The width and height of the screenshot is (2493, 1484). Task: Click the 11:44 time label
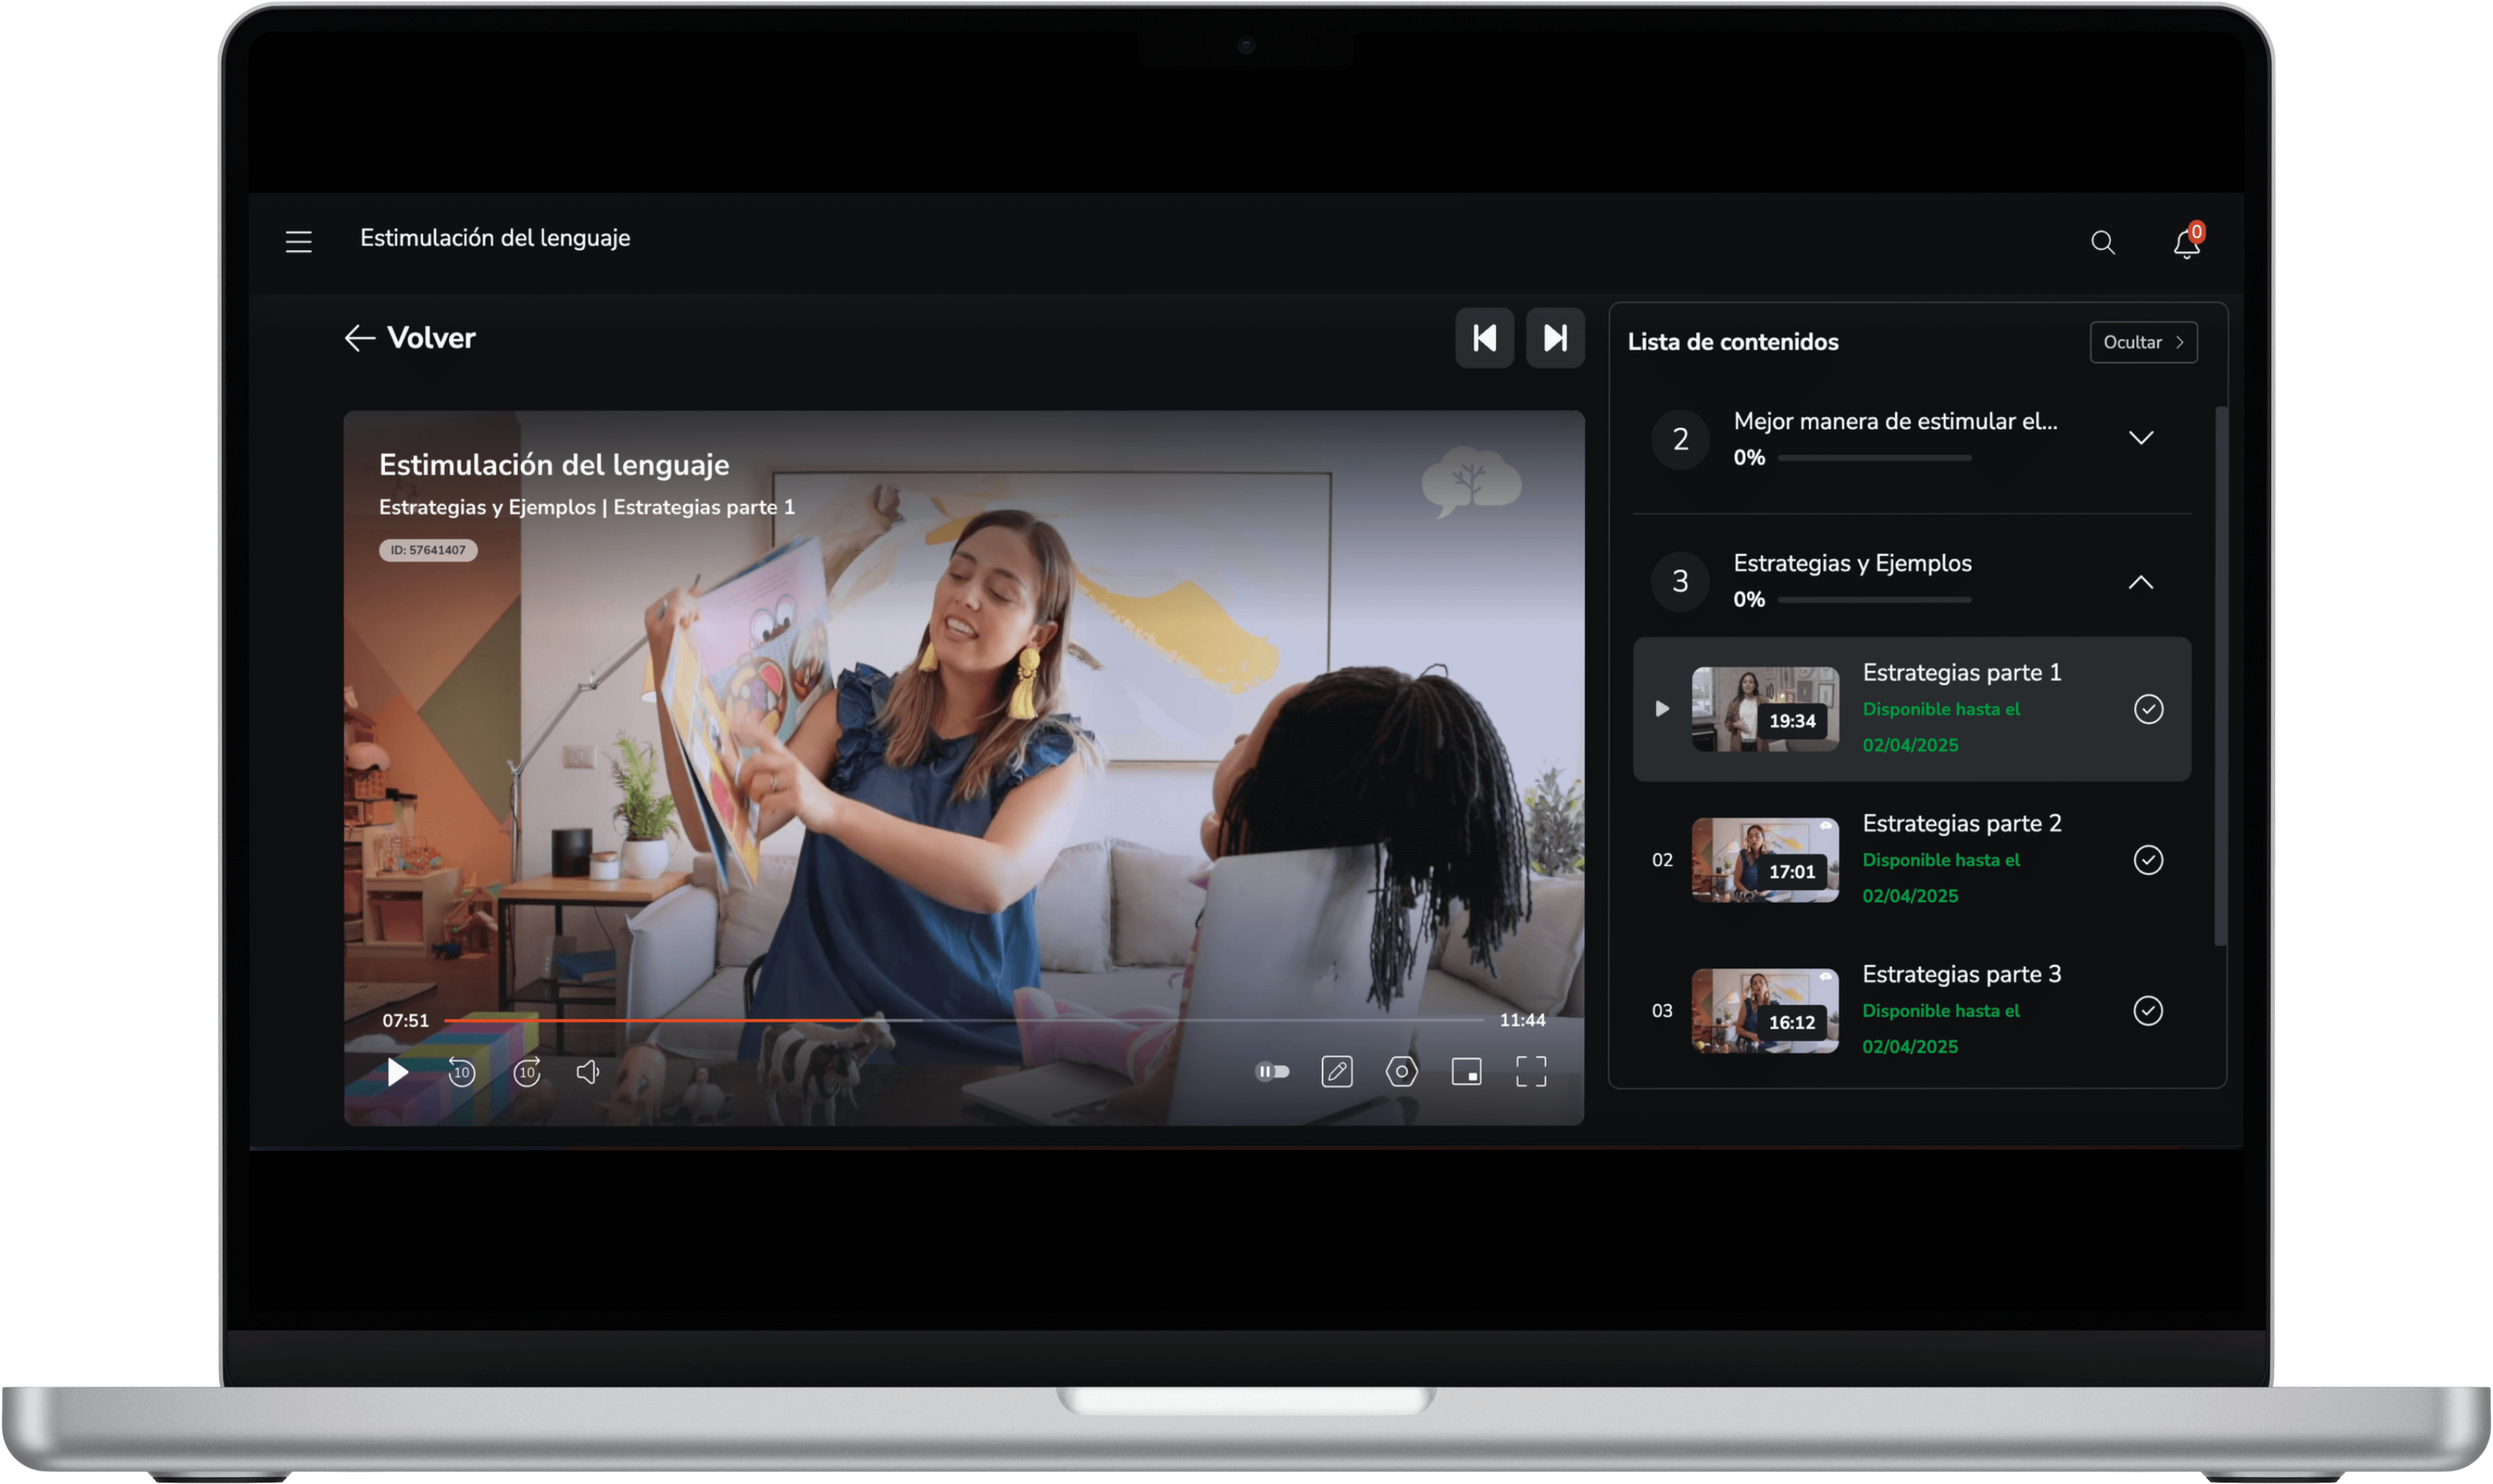coord(1522,1020)
